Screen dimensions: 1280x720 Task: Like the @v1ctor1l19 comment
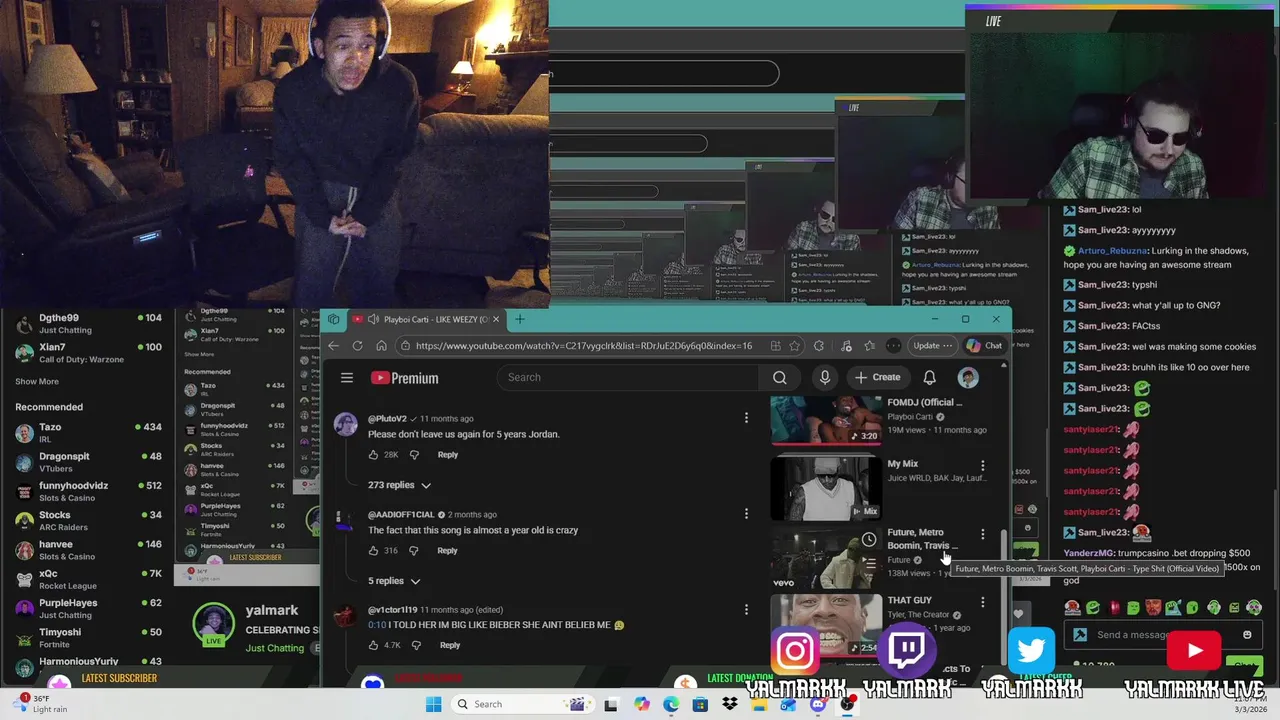tap(374, 645)
